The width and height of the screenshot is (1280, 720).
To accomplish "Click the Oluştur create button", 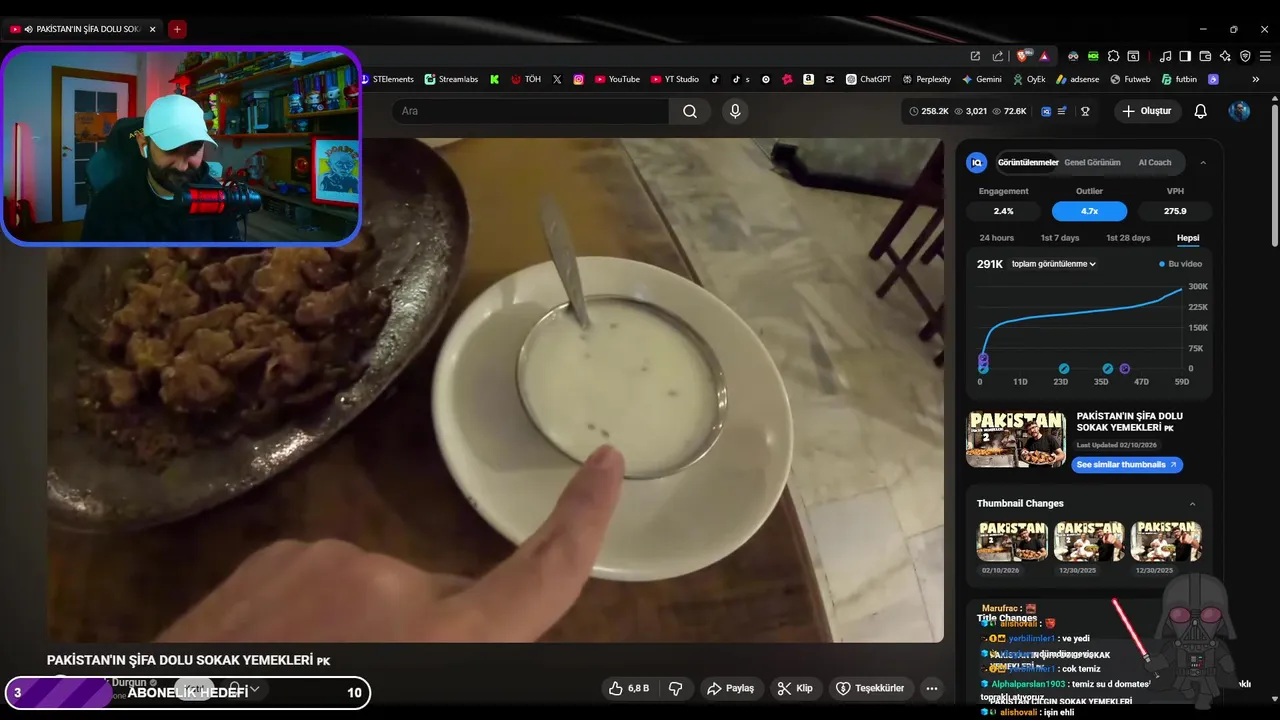I will [x=1146, y=111].
